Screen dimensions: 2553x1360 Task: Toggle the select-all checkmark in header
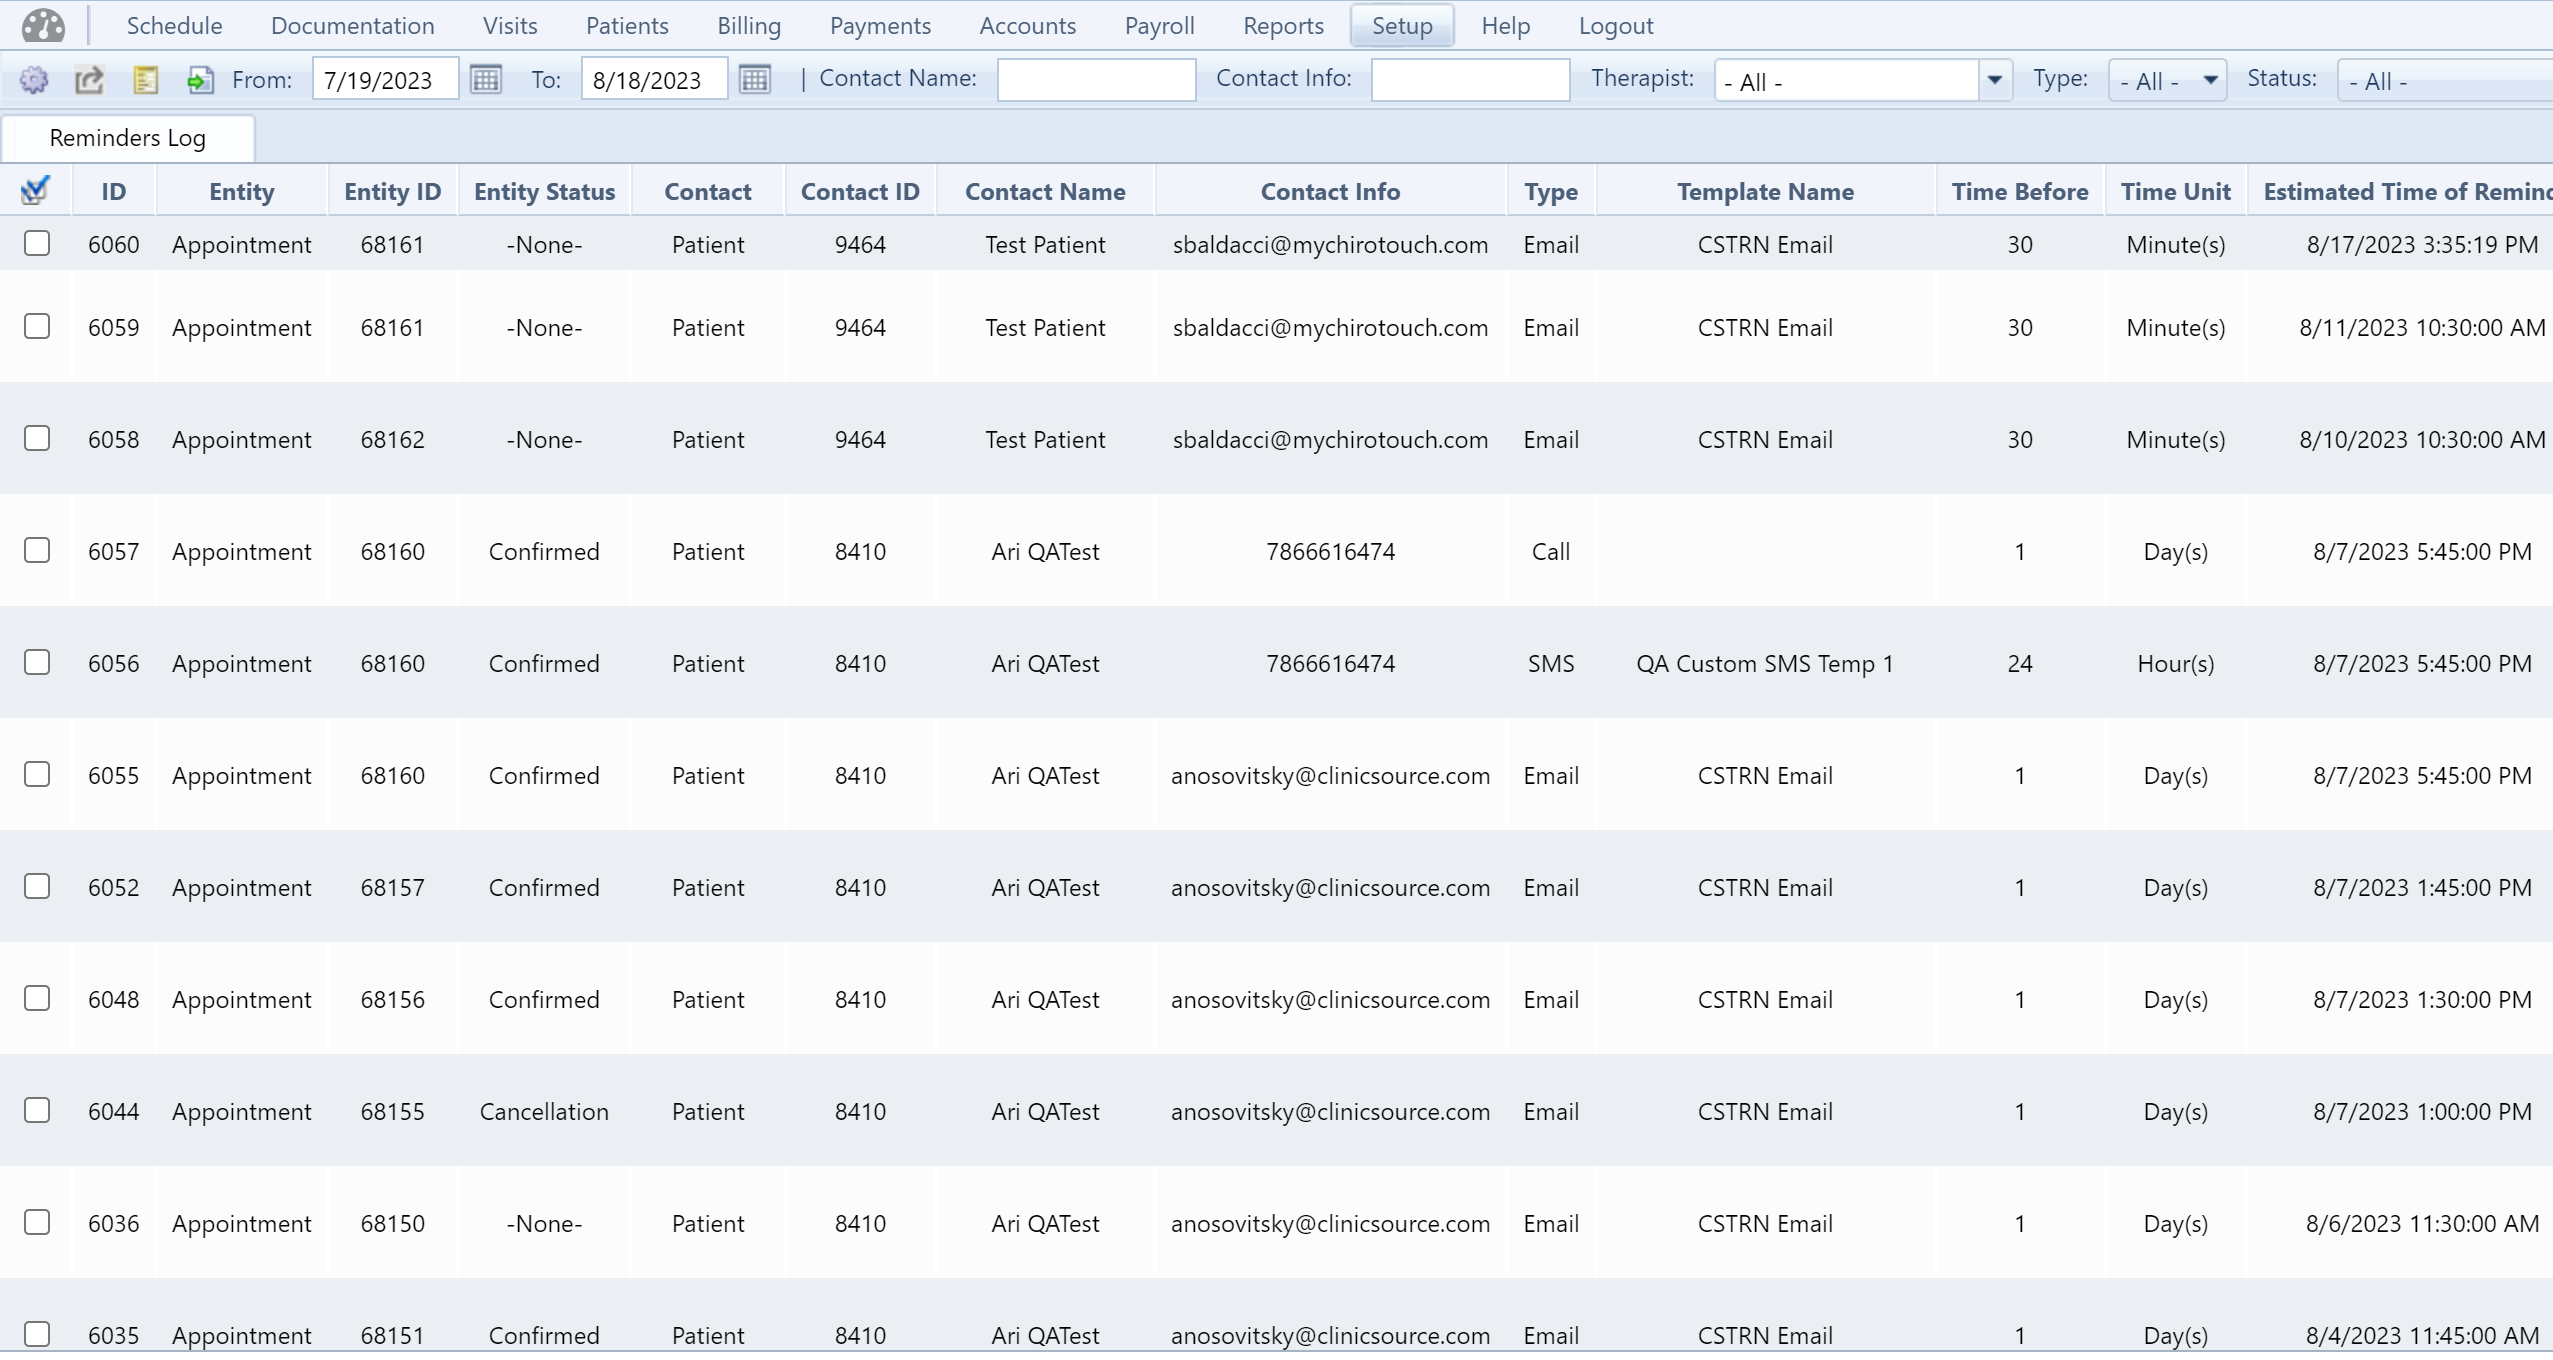point(36,189)
